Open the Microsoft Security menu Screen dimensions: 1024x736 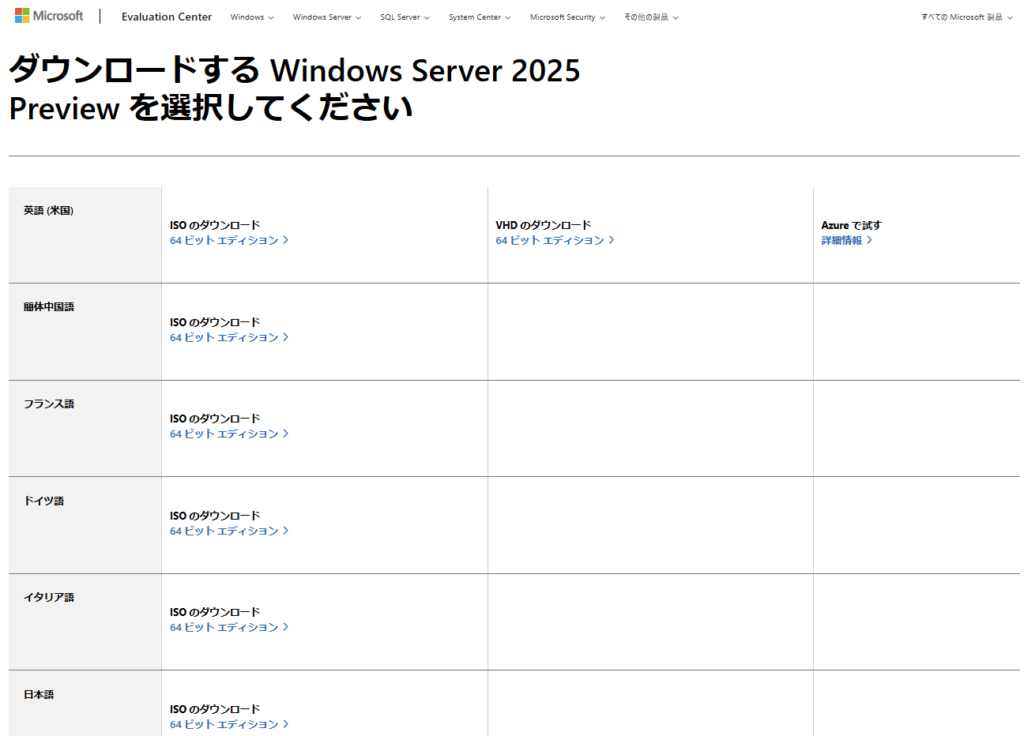567,17
